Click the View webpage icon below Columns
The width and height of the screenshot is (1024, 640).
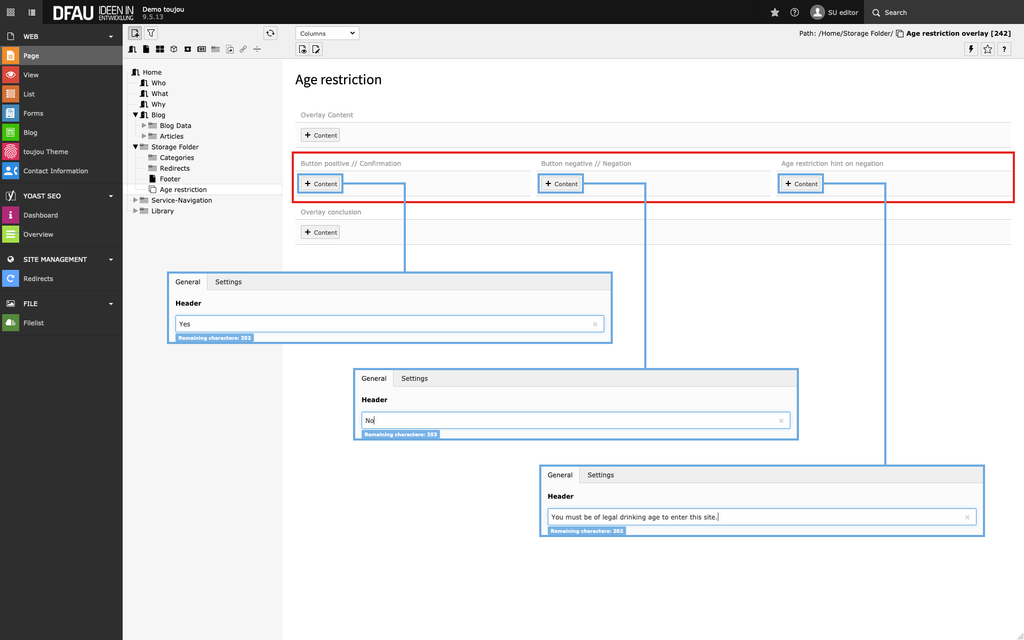pyautogui.click(x=302, y=49)
